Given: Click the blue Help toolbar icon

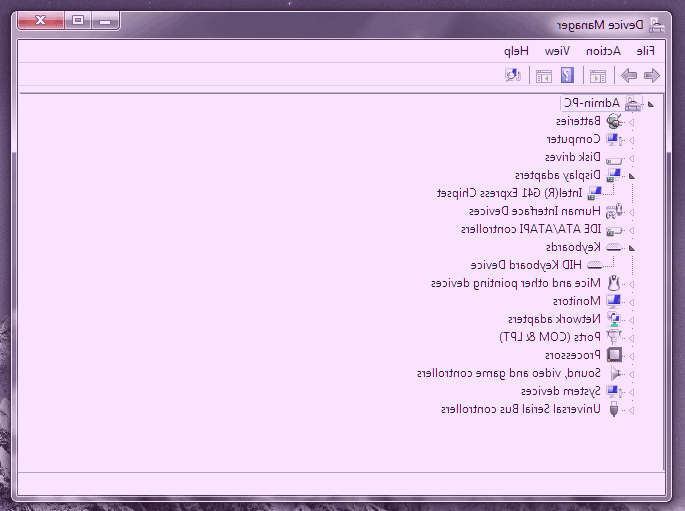Looking at the screenshot, I should (567, 75).
